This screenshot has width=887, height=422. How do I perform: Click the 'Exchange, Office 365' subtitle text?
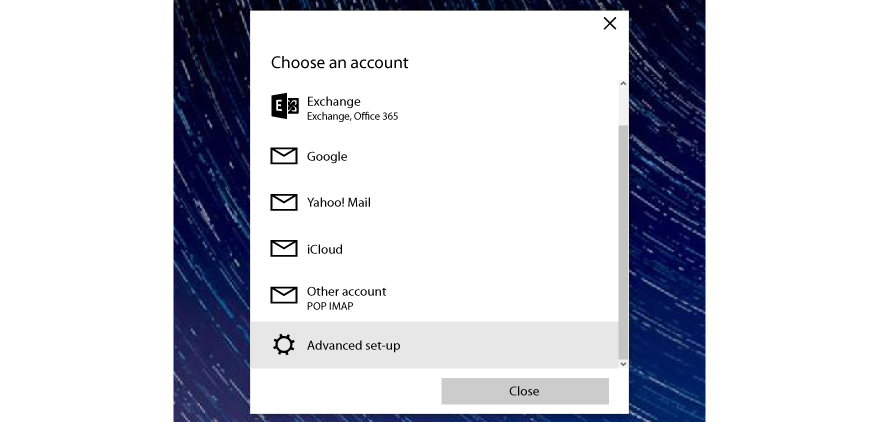pos(352,117)
